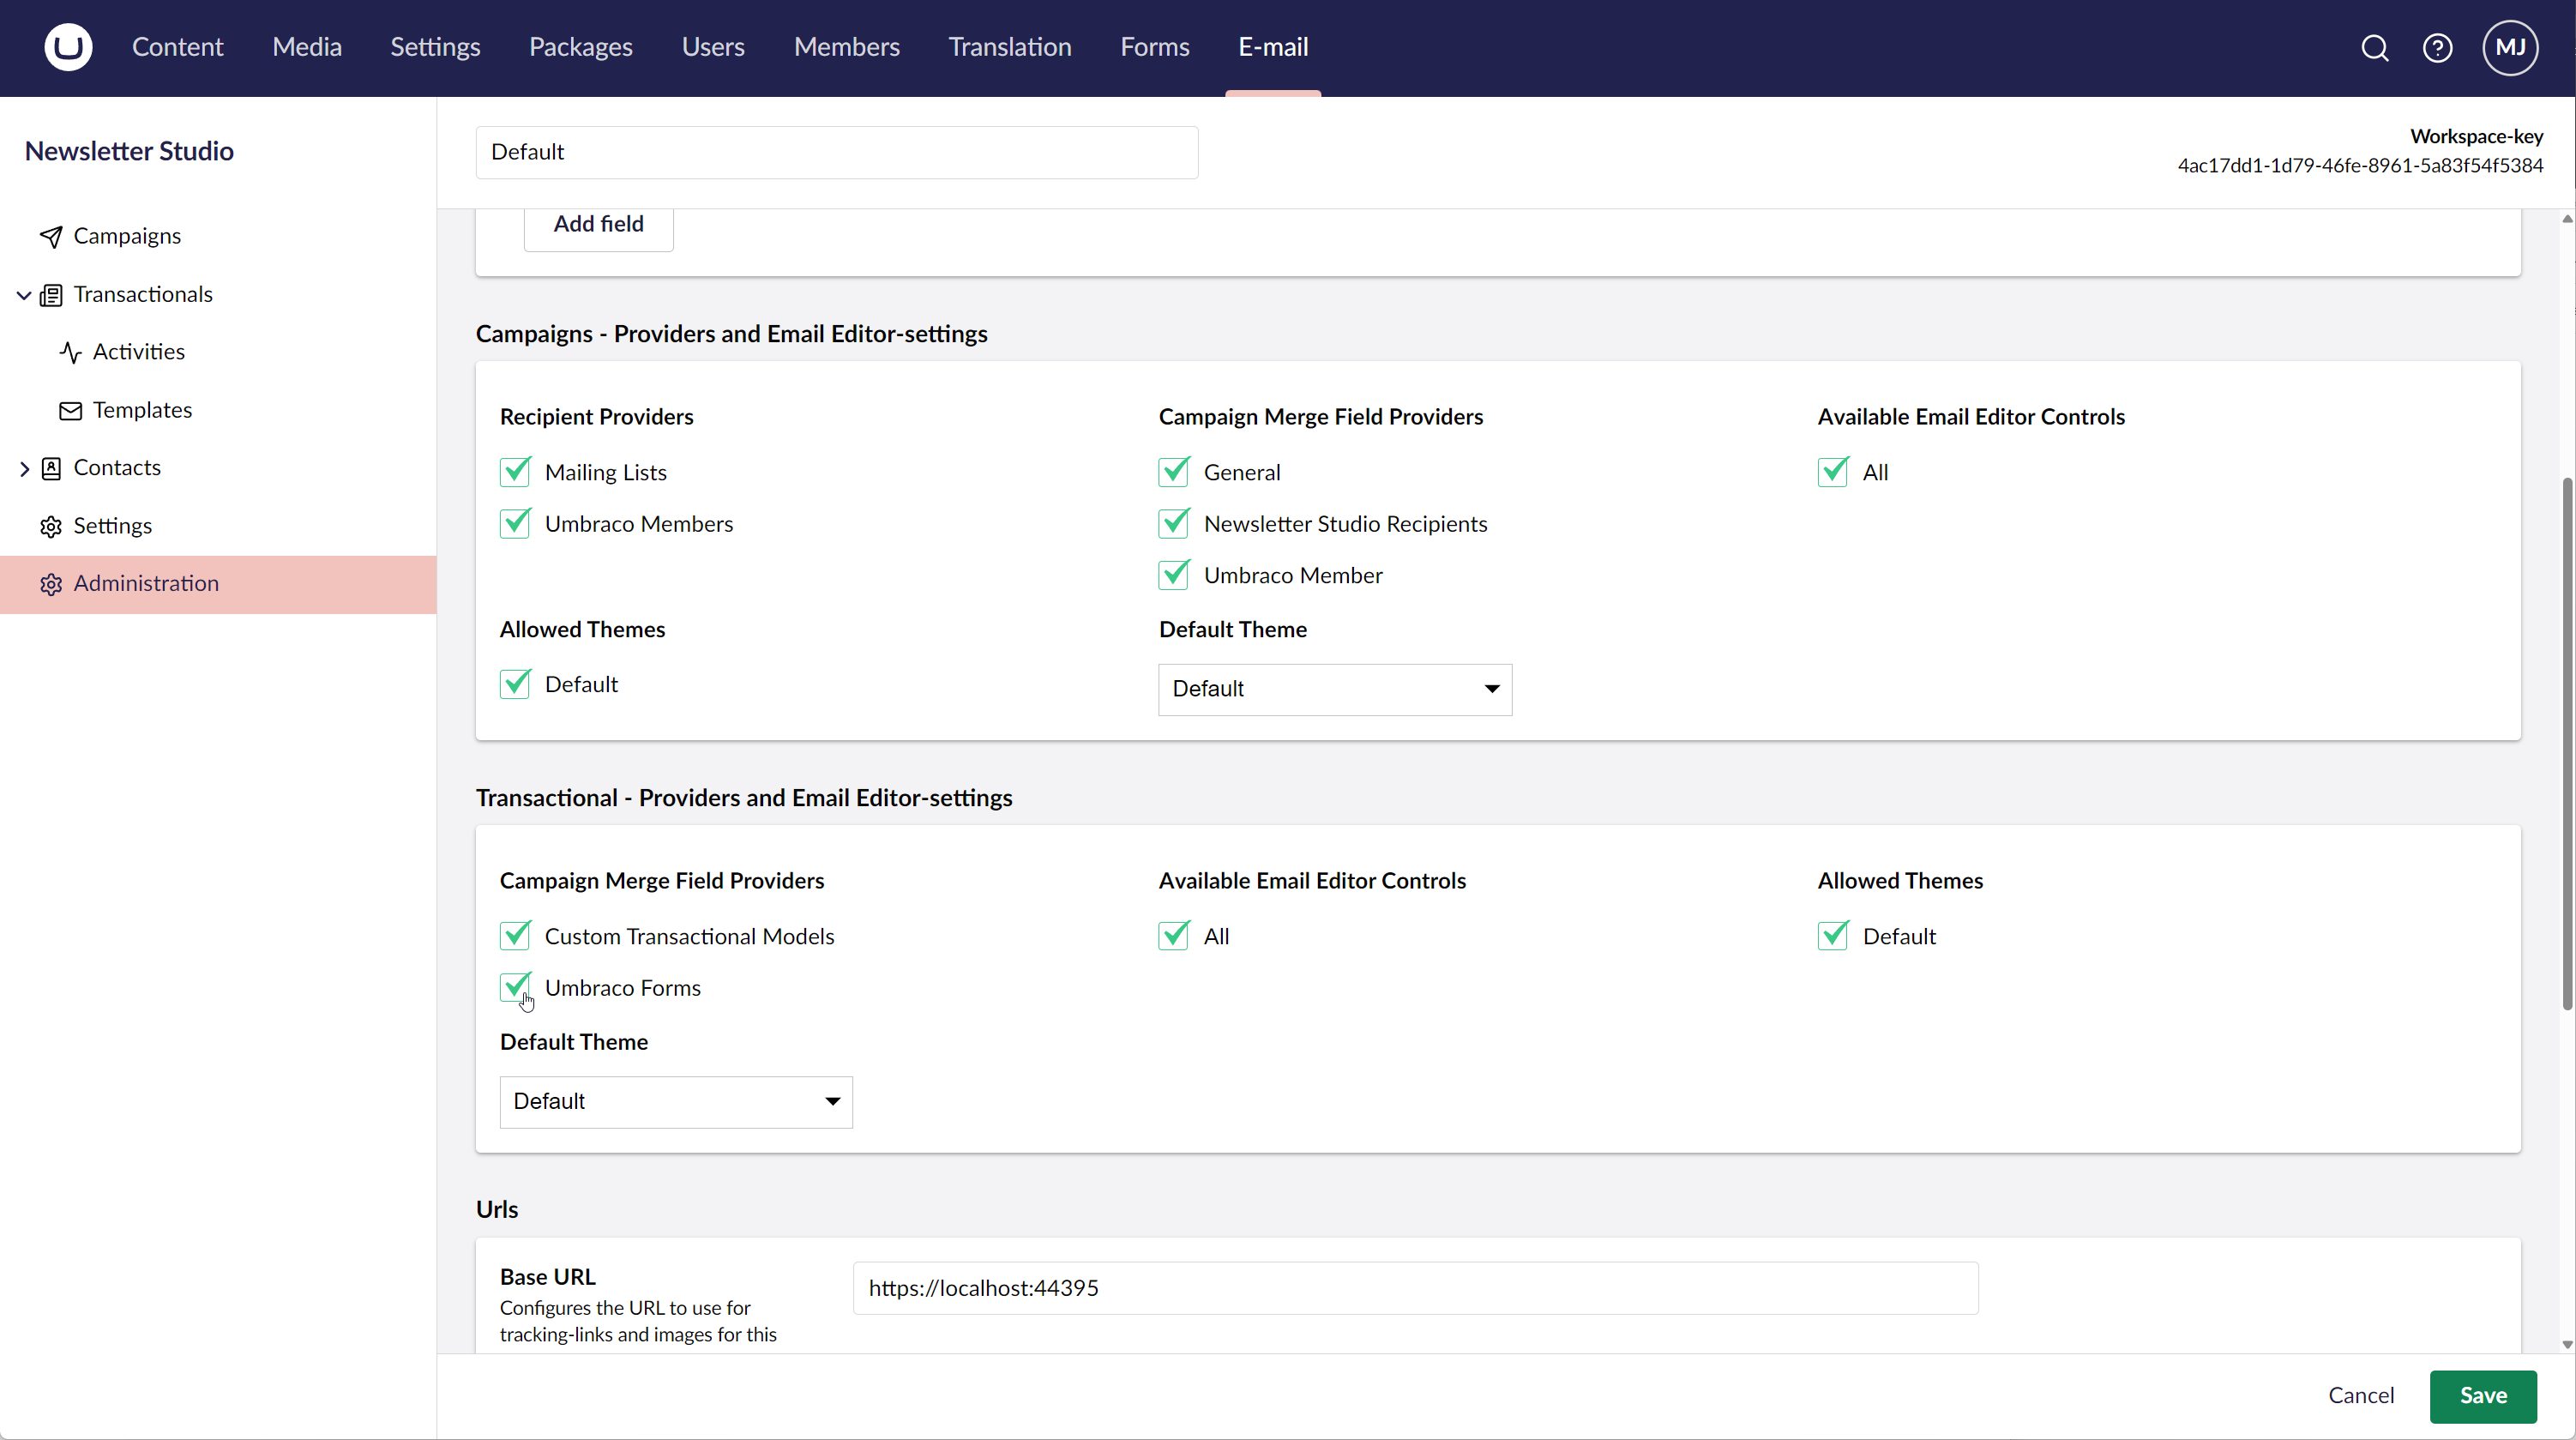Select the E-mail section tab
Viewport: 2576px width, 1440px height.
[x=1273, y=47]
